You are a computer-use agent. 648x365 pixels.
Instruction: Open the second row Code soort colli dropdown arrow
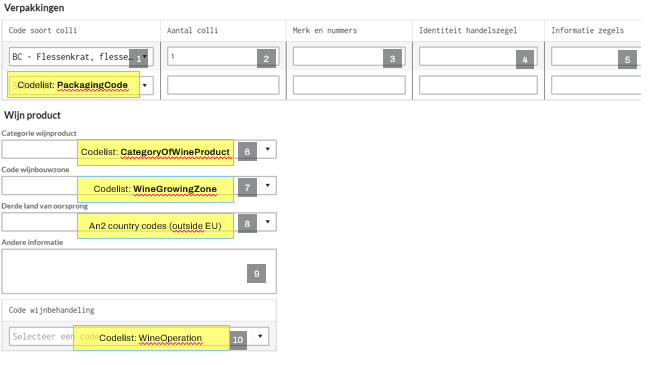point(145,85)
